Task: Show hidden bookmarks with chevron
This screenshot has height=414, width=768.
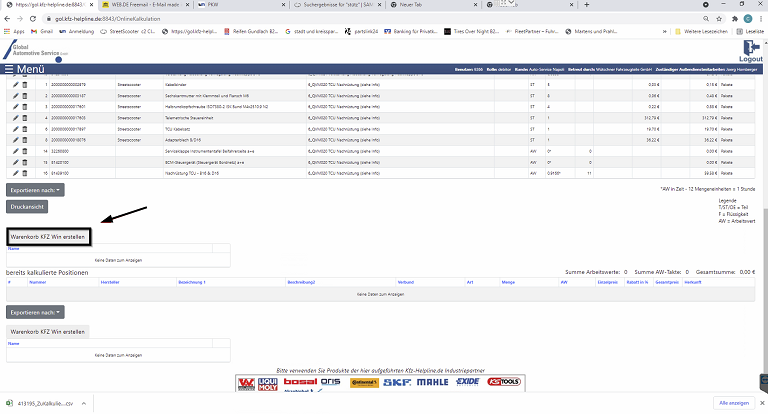Action: (665, 31)
